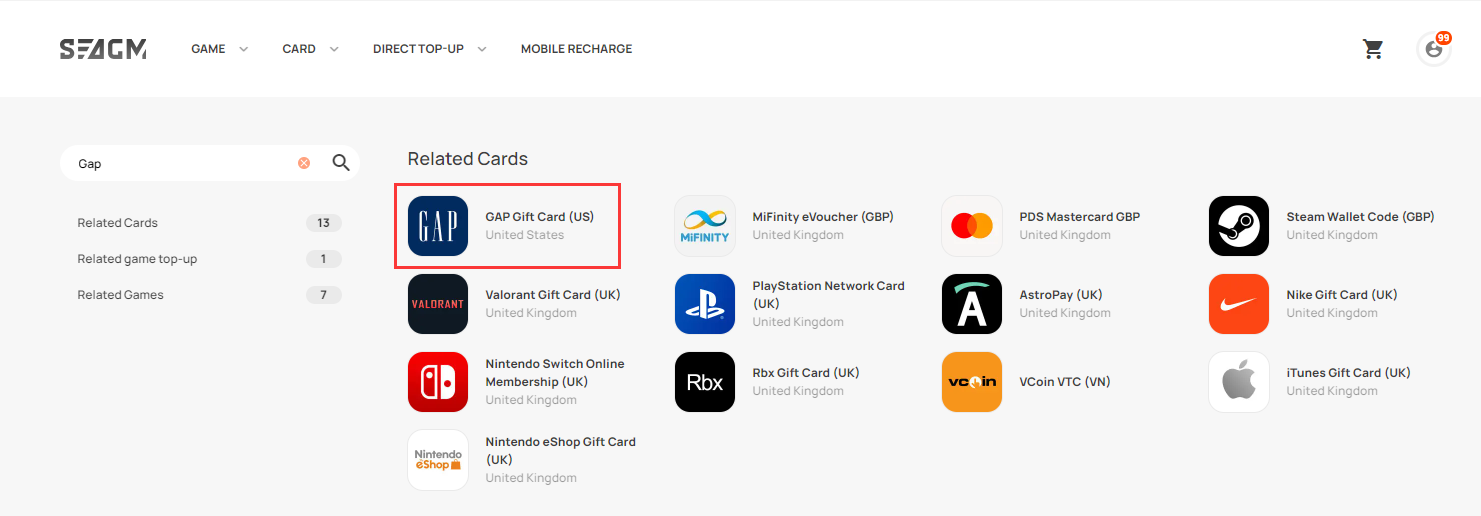Expand the CARD menu chevron
Image resolution: width=1481 pixels, height=516 pixels.
[334, 49]
